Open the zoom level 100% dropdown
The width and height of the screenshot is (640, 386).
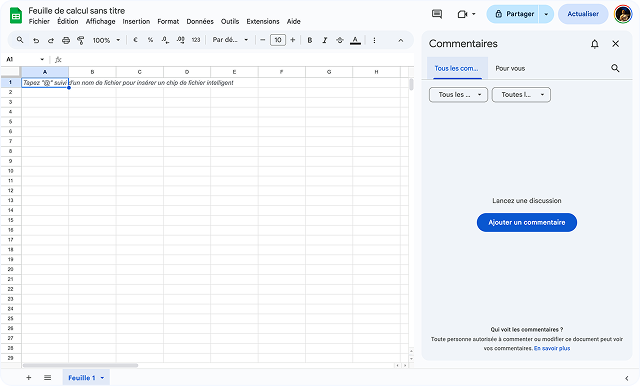(106, 40)
